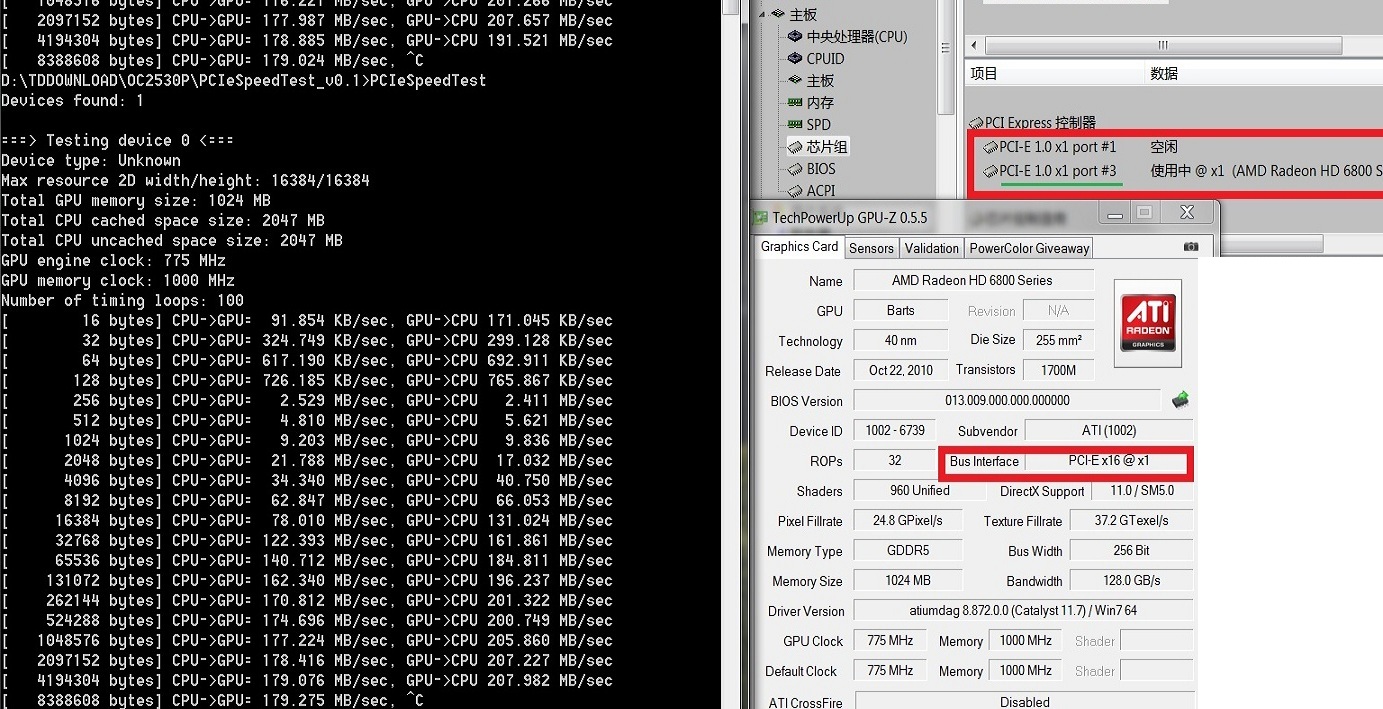
Task: Click the ACPI chip icon
Action: (795, 190)
